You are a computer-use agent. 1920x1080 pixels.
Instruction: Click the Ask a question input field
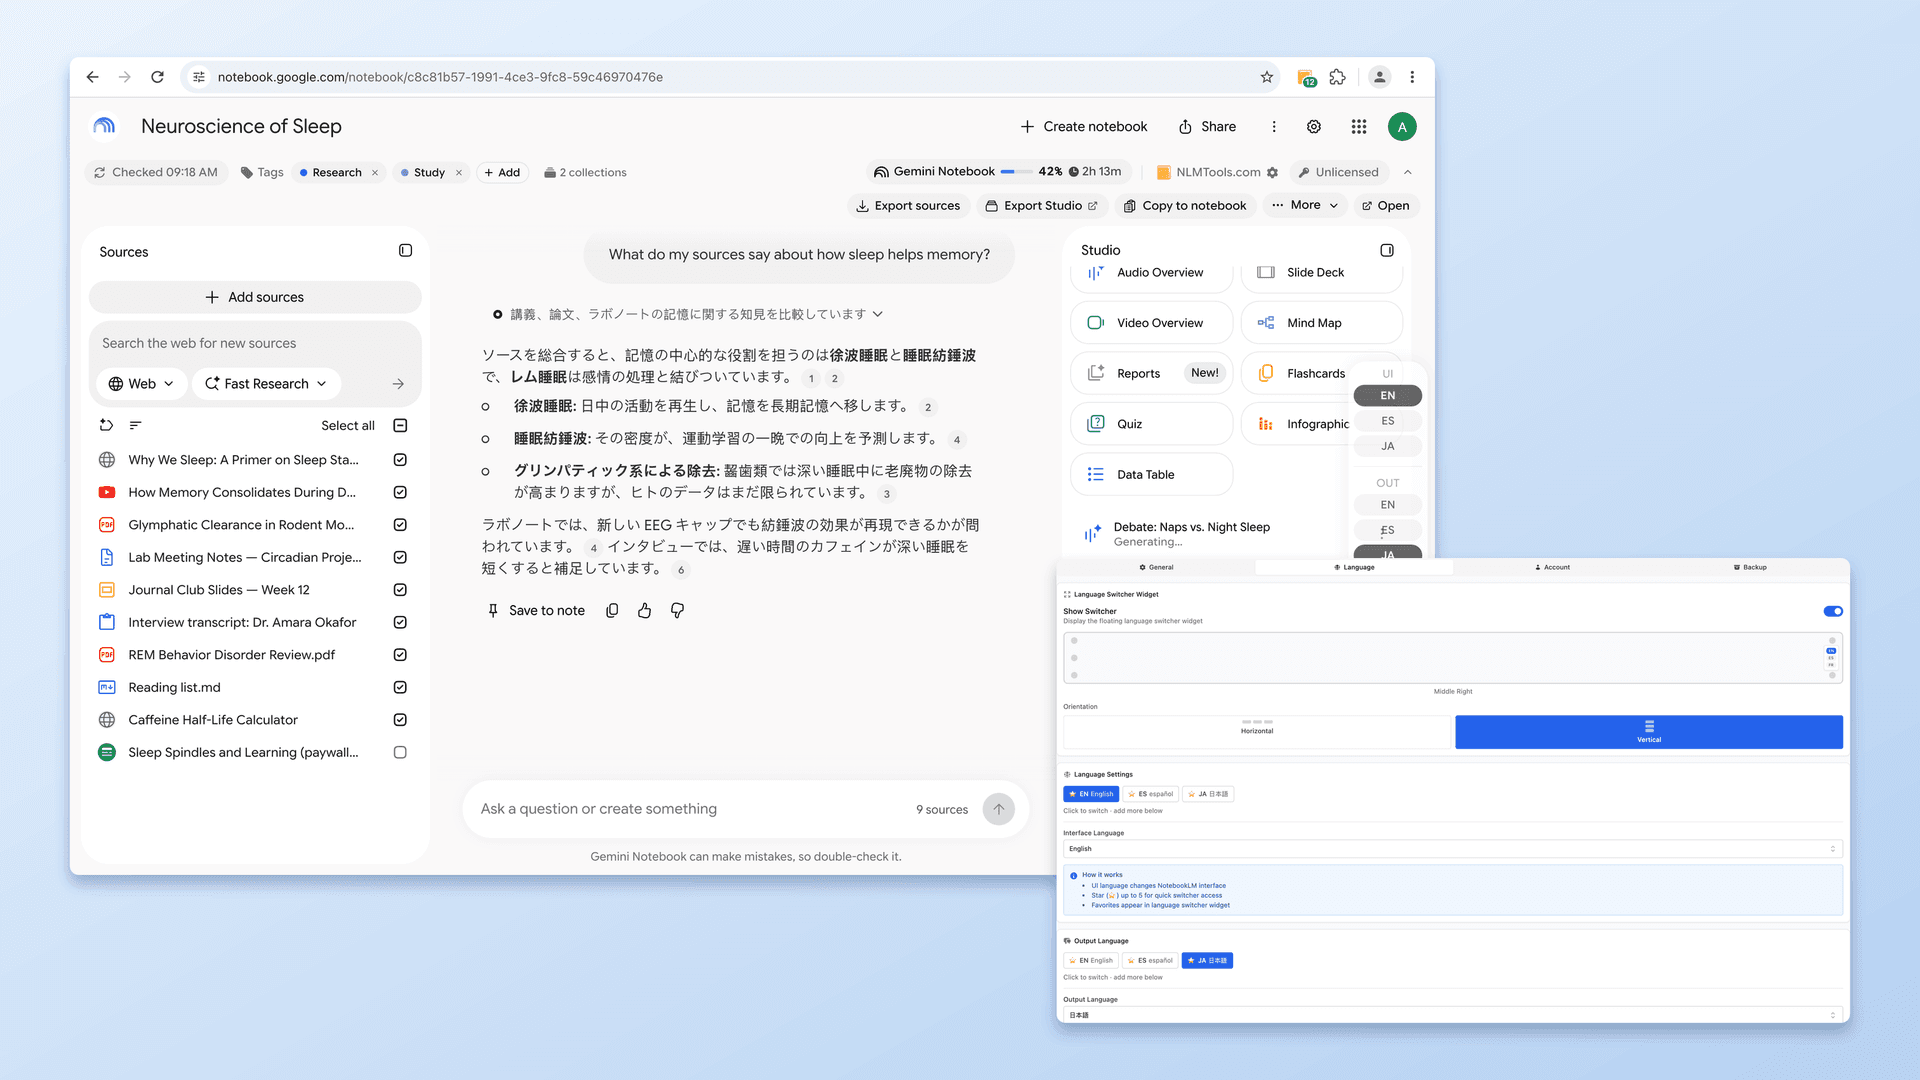tap(690, 809)
